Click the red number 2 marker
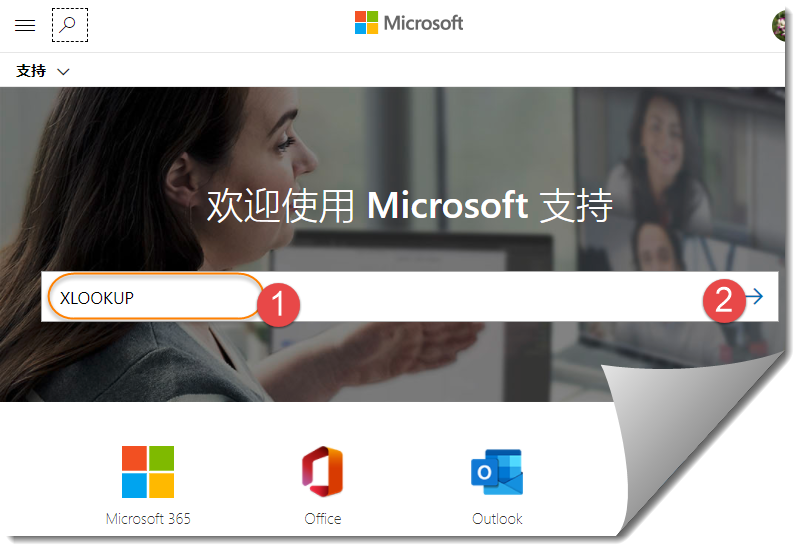This screenshot has width=800, height=551. pos(724,300)
